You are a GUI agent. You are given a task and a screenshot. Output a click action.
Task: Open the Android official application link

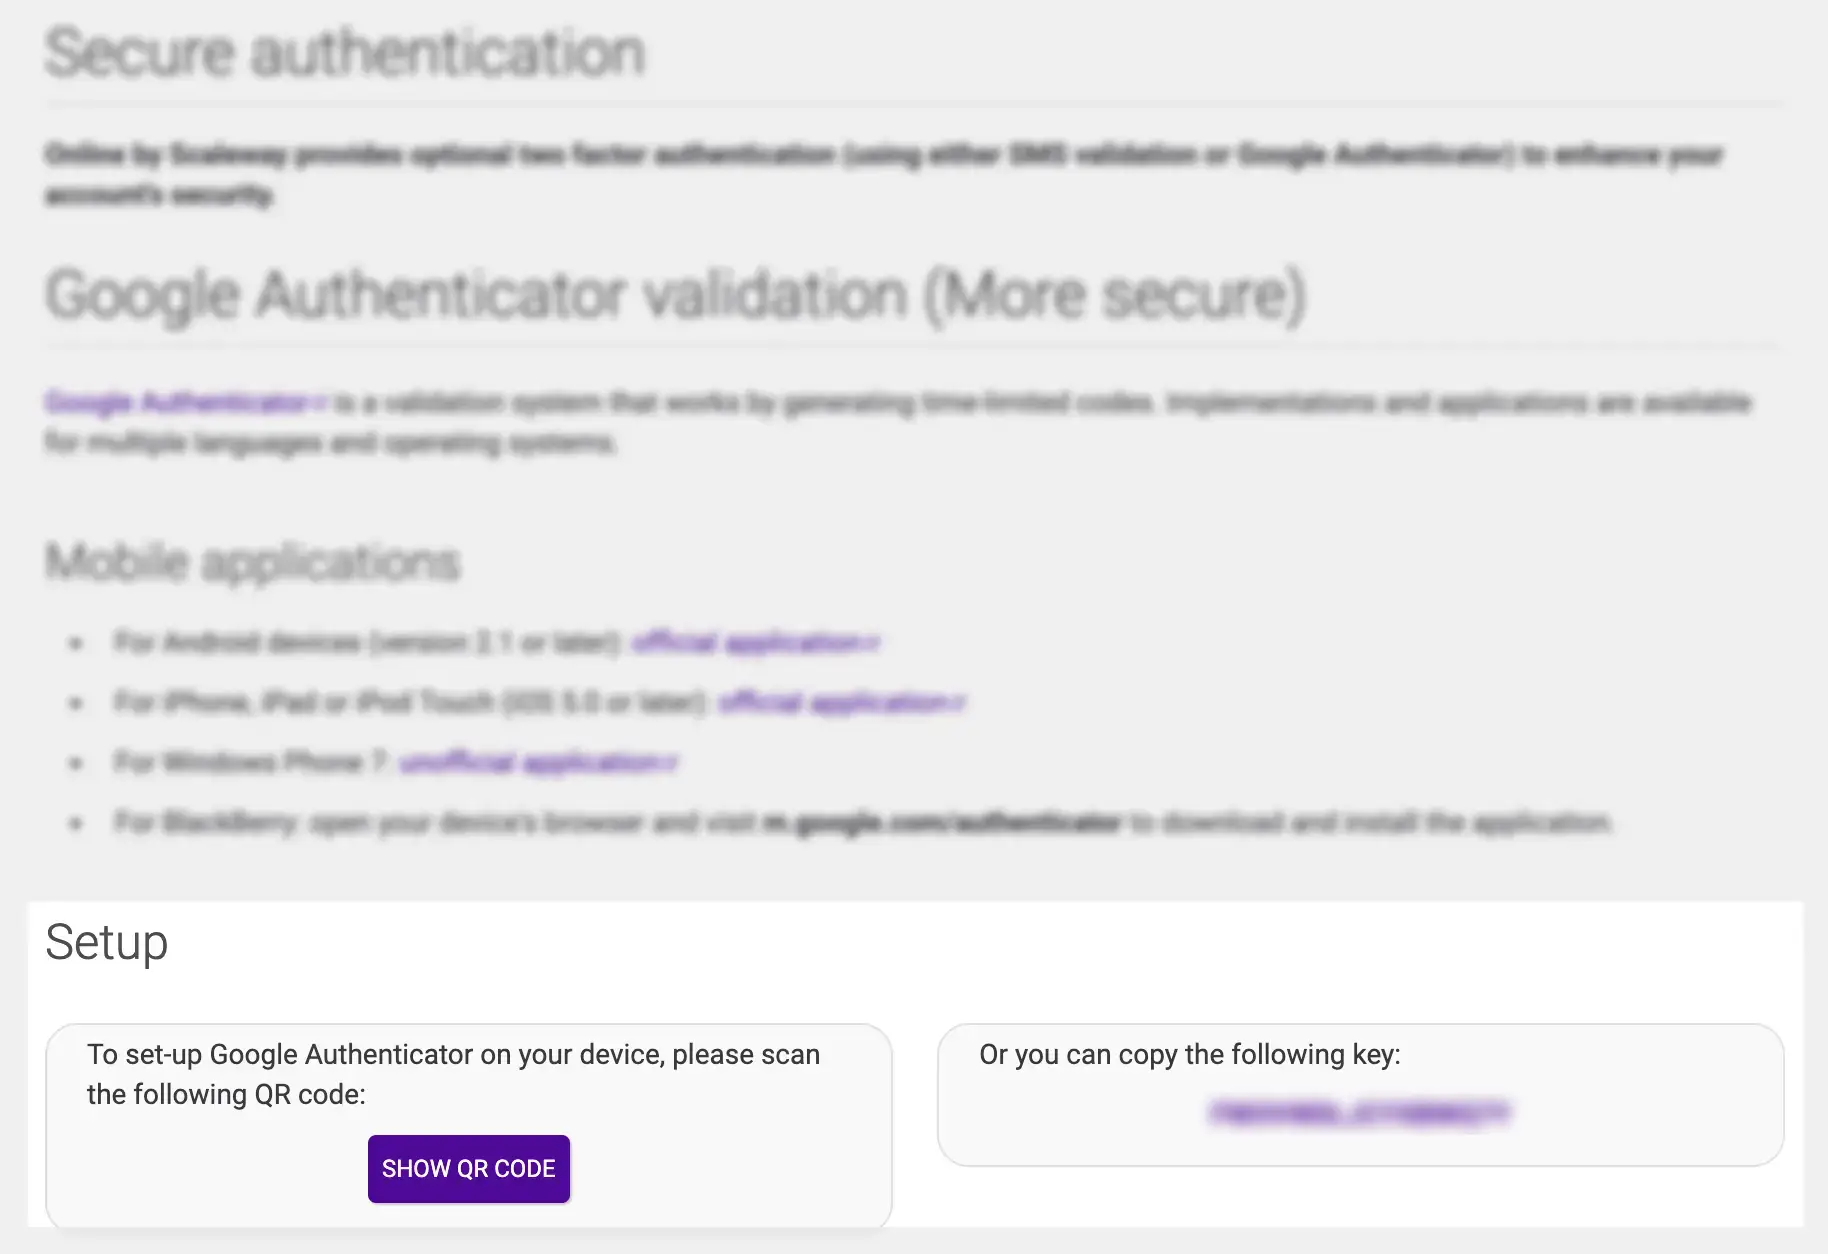click(746, 642)
